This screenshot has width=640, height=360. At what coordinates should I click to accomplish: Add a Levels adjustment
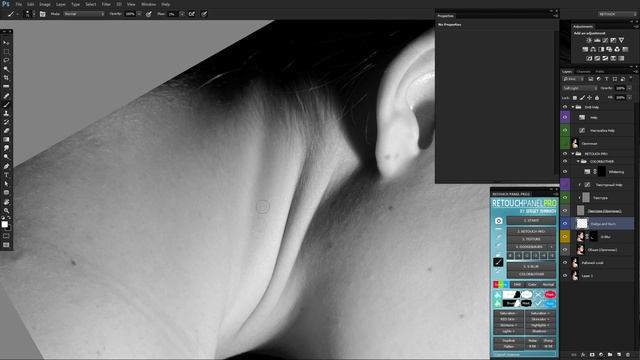[597, 40]
